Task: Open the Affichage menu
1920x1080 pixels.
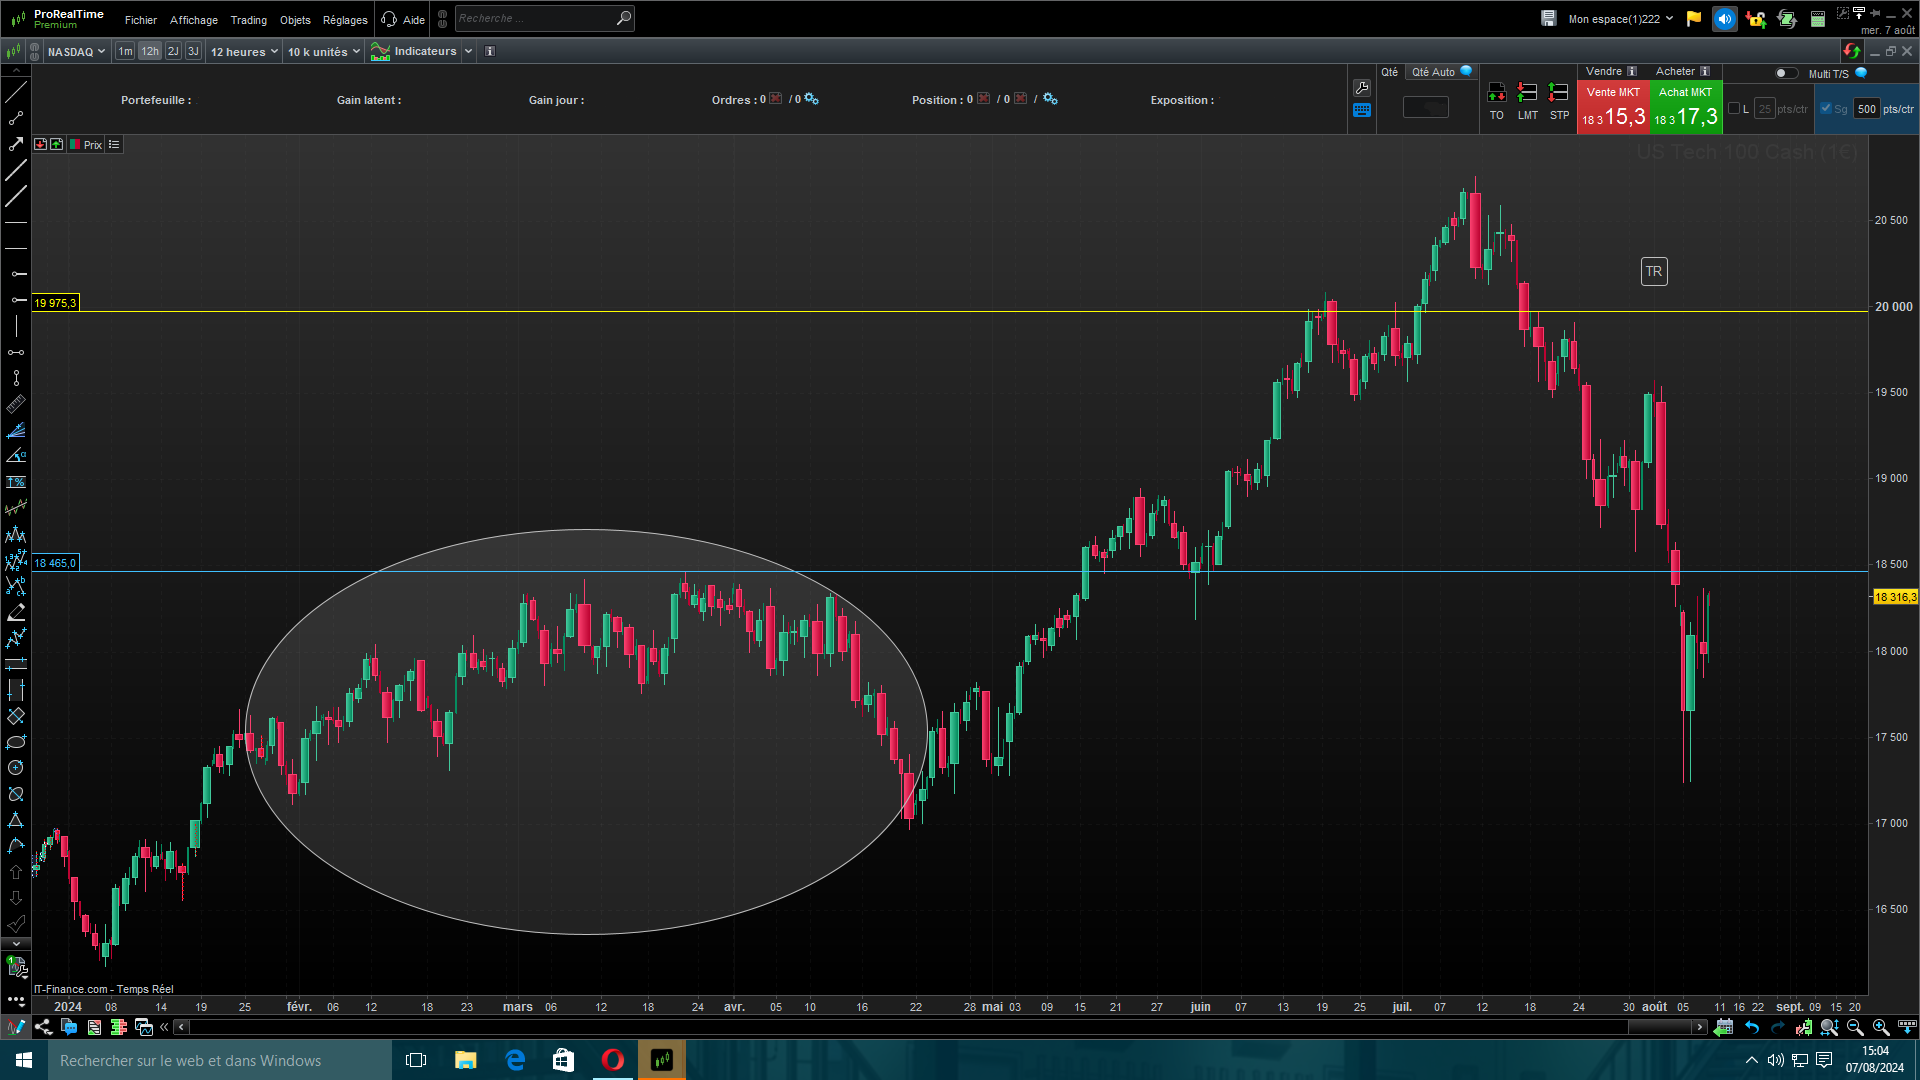Action: (193, 20)
